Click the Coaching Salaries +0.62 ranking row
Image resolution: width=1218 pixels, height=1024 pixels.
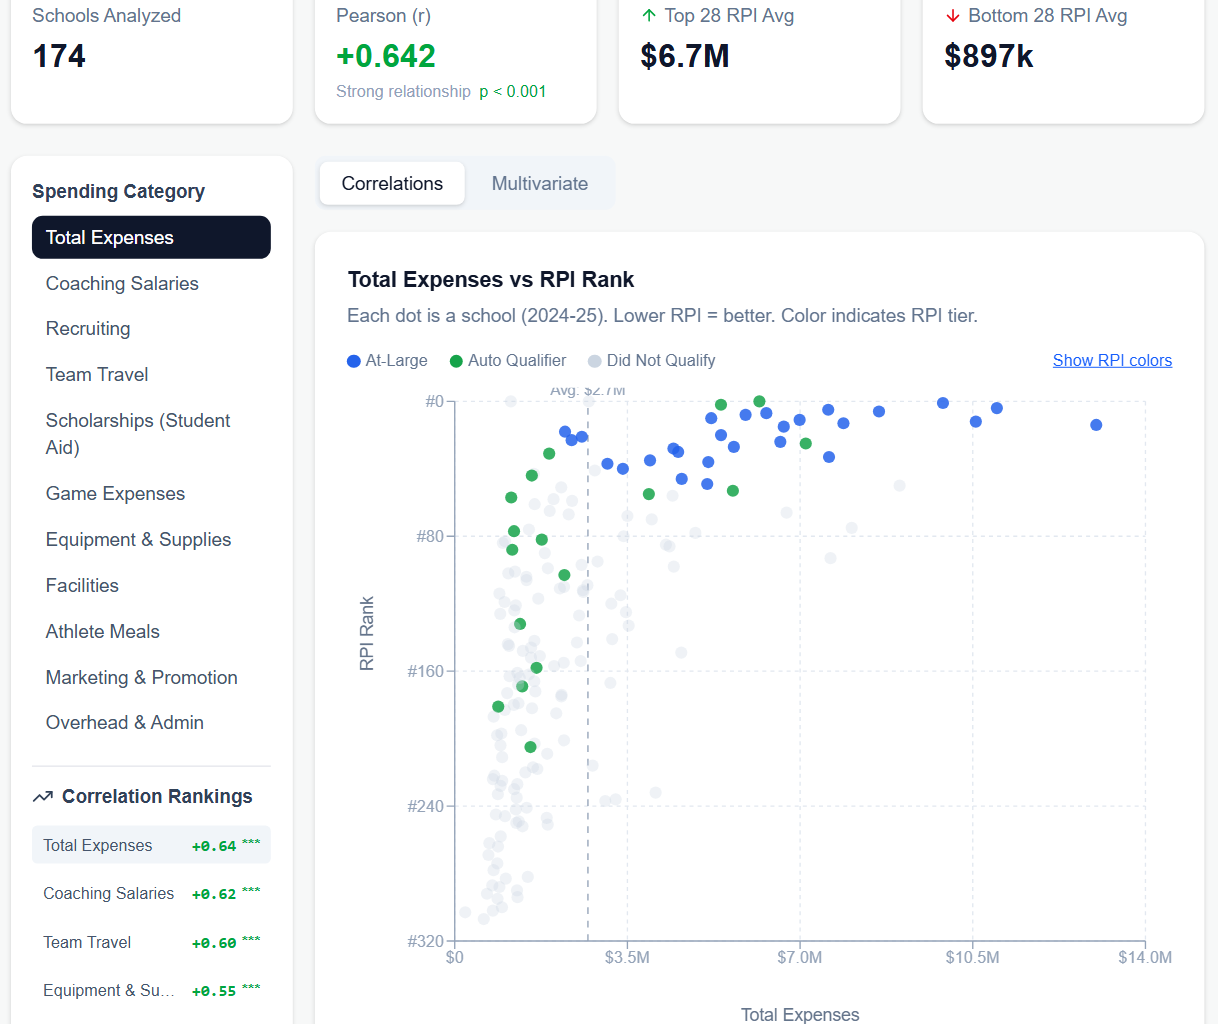[x=151, y=894]
